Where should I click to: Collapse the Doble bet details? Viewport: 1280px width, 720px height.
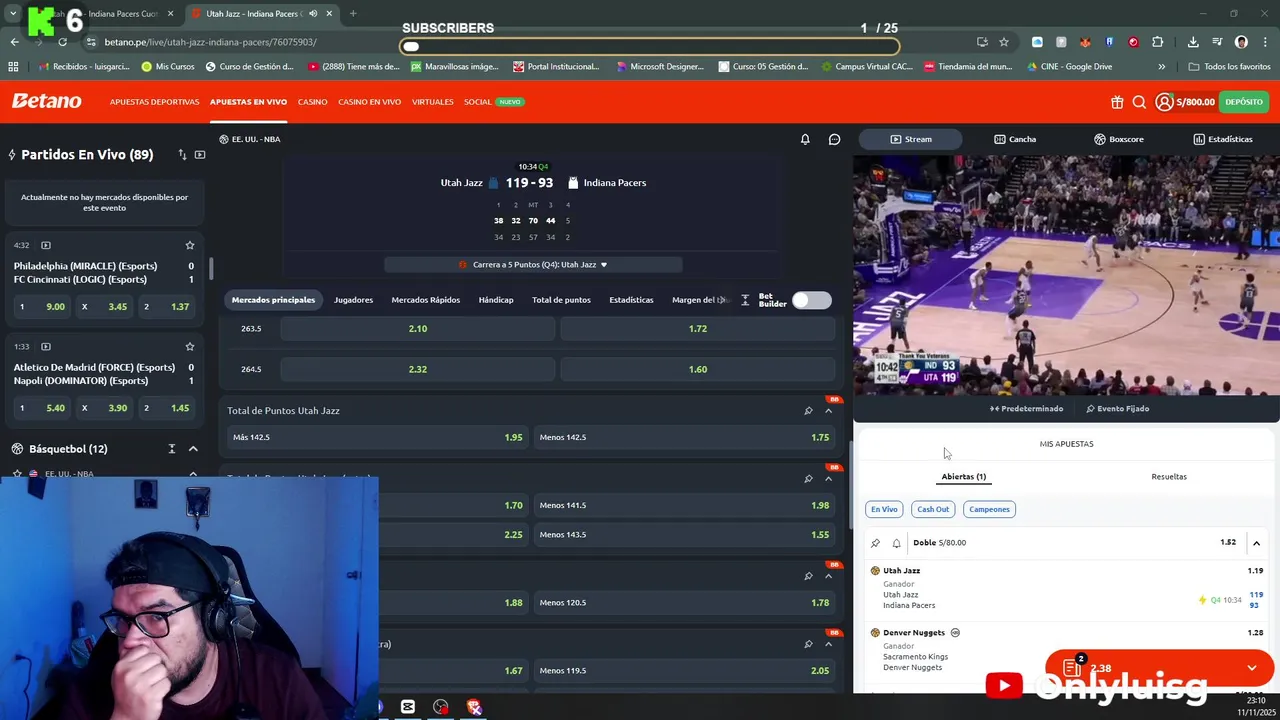coord(1256,543)
